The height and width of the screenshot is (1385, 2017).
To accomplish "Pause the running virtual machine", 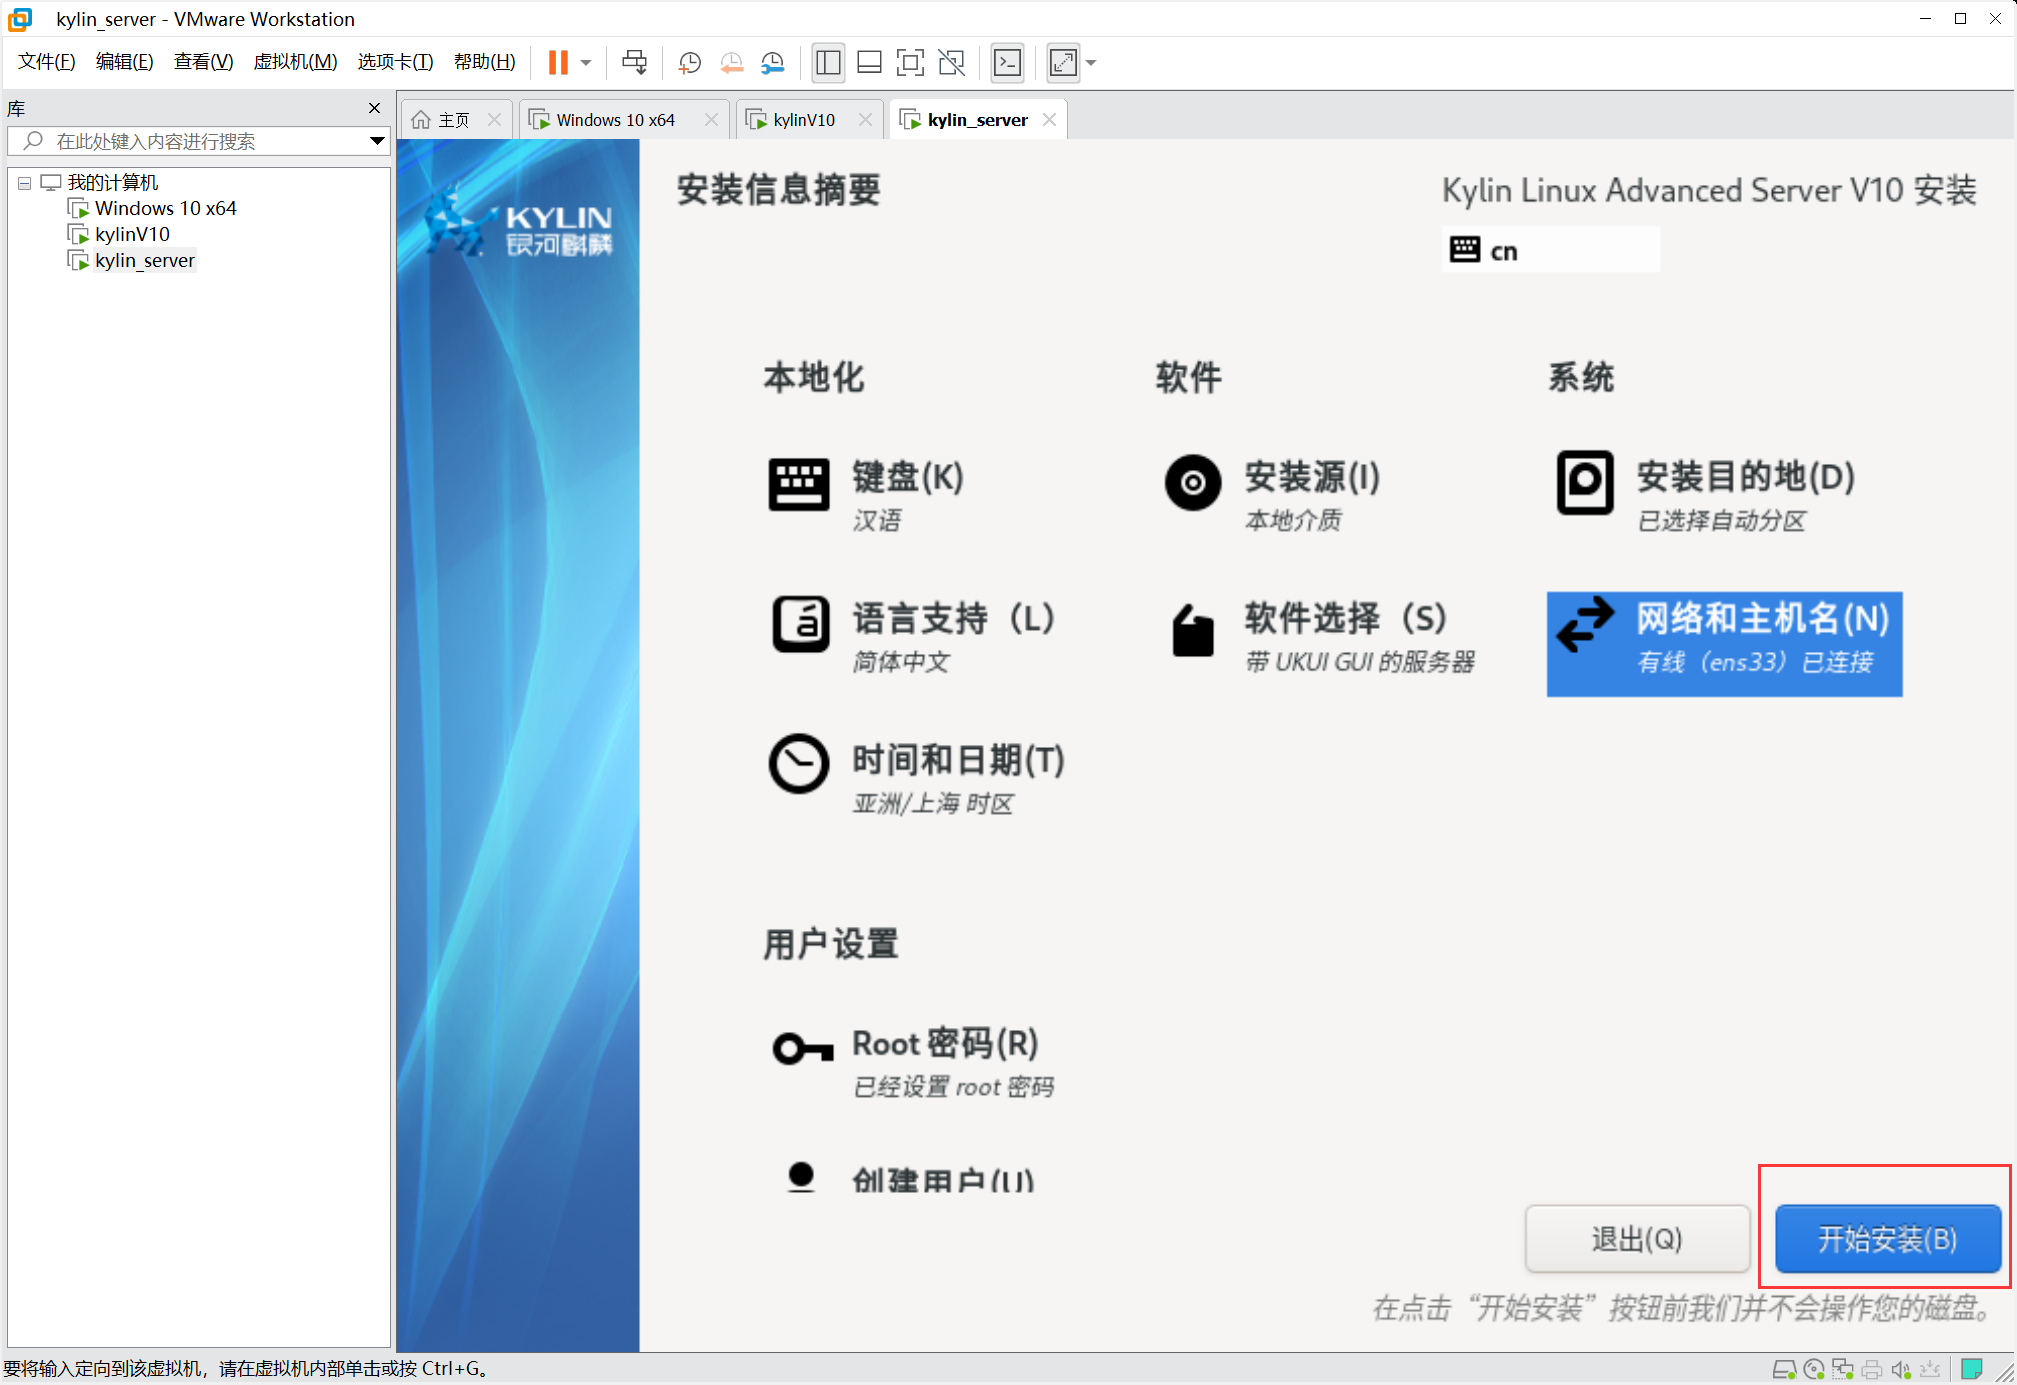I will click(x=558, y=63).
